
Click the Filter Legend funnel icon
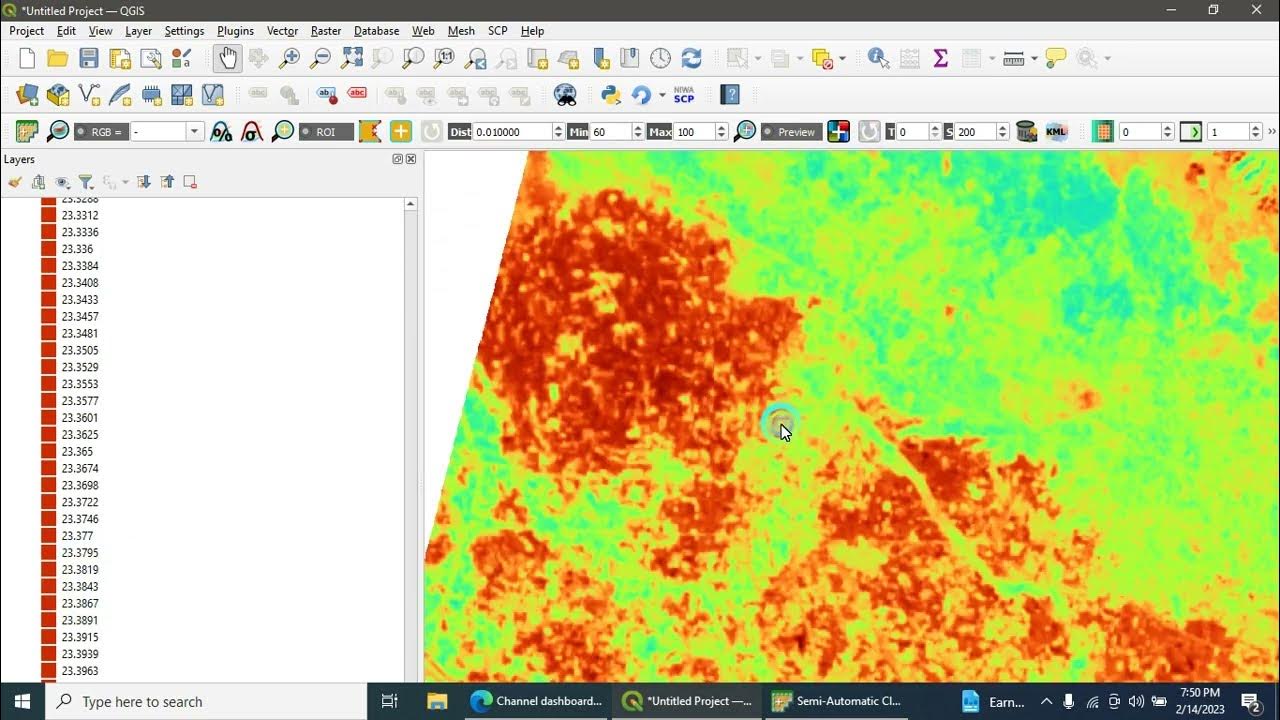coord(86,182)
